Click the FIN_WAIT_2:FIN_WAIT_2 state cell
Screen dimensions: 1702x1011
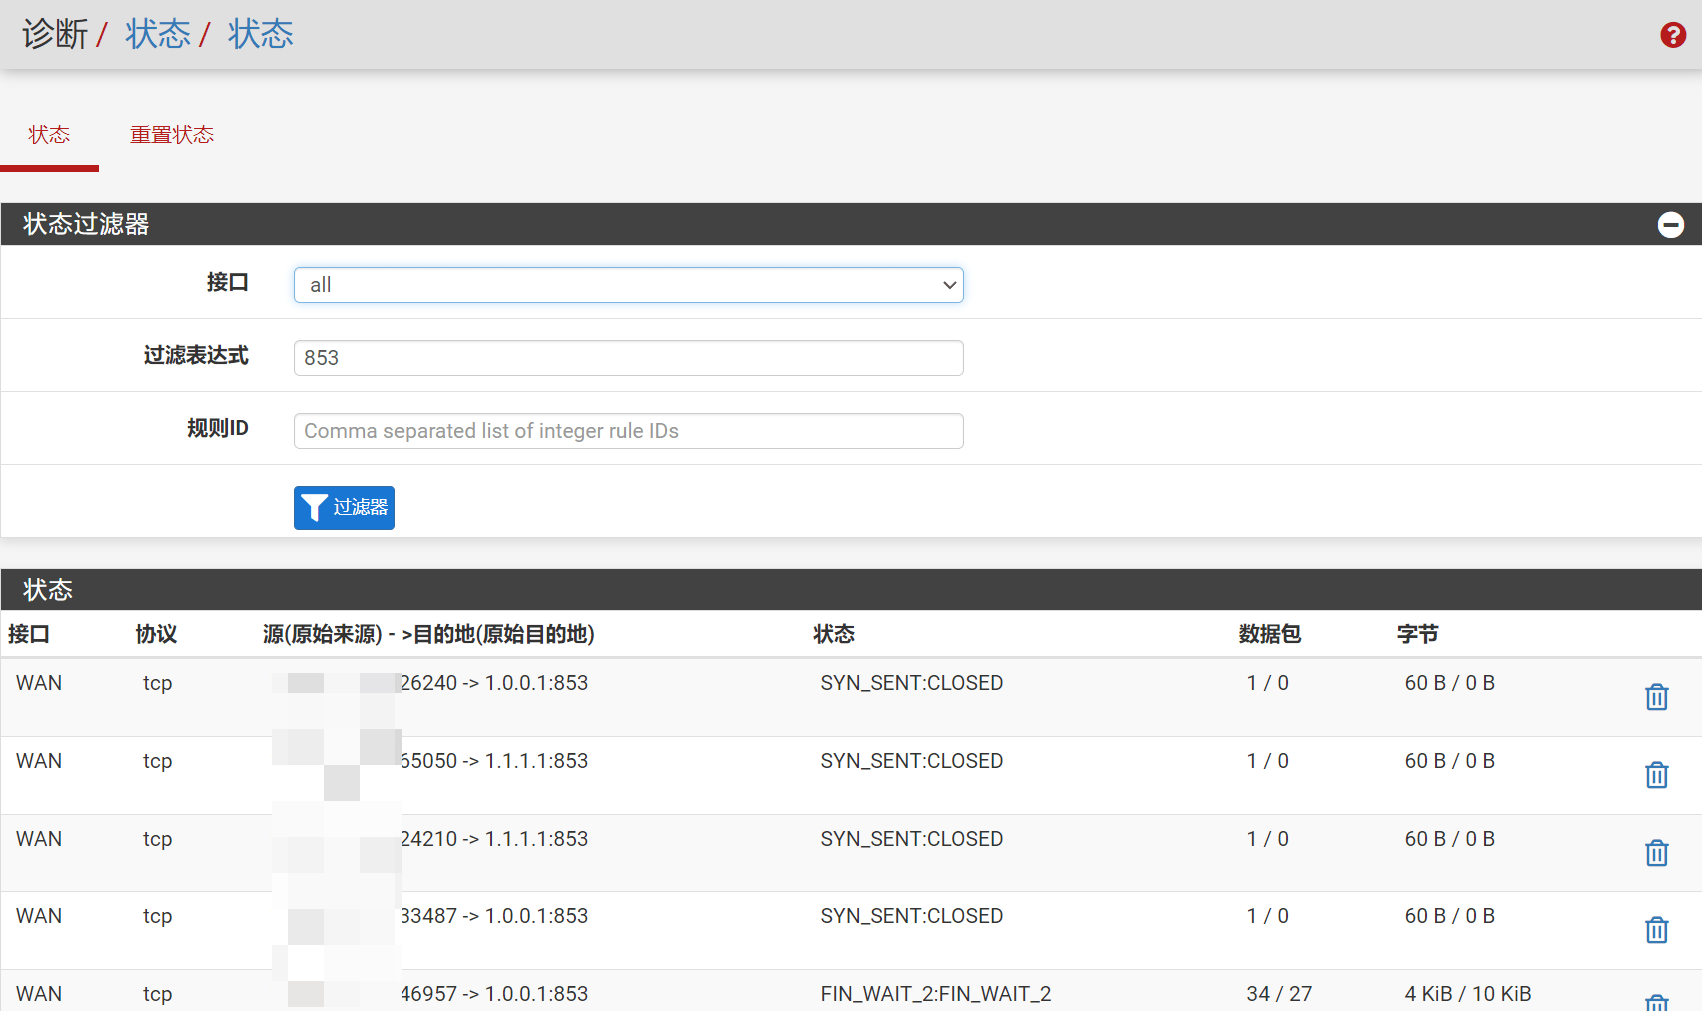tap(935, 994)
